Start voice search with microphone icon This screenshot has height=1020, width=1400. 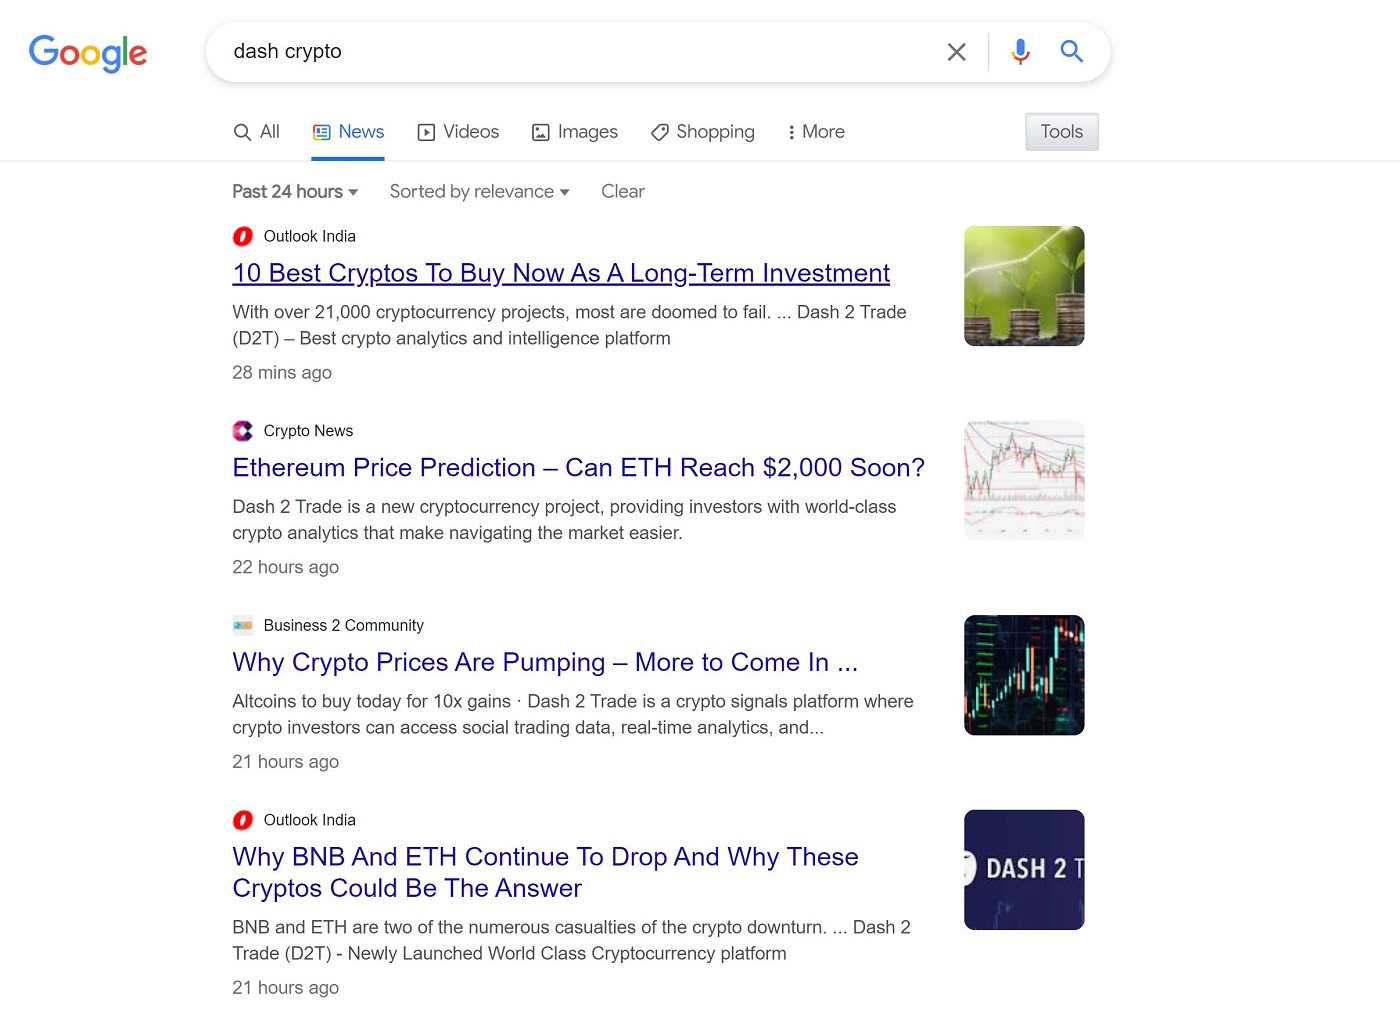pos(1020,52)
